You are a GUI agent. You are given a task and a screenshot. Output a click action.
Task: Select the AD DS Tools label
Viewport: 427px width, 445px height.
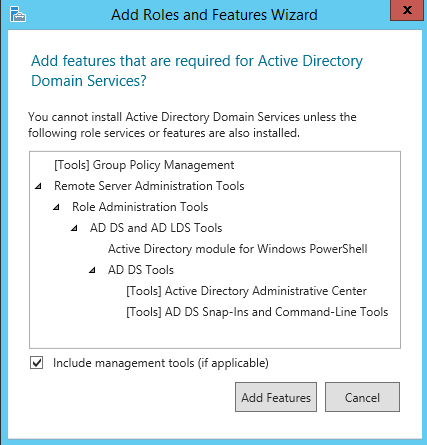tap(141, 270)
